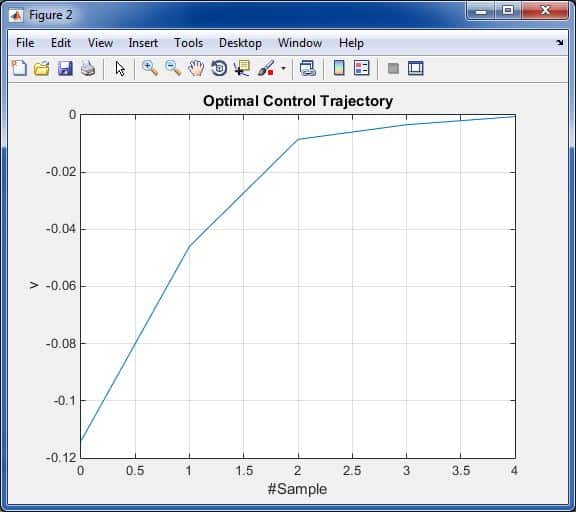
Task: Print the figure using the printer icon
Action: [88, 68]
